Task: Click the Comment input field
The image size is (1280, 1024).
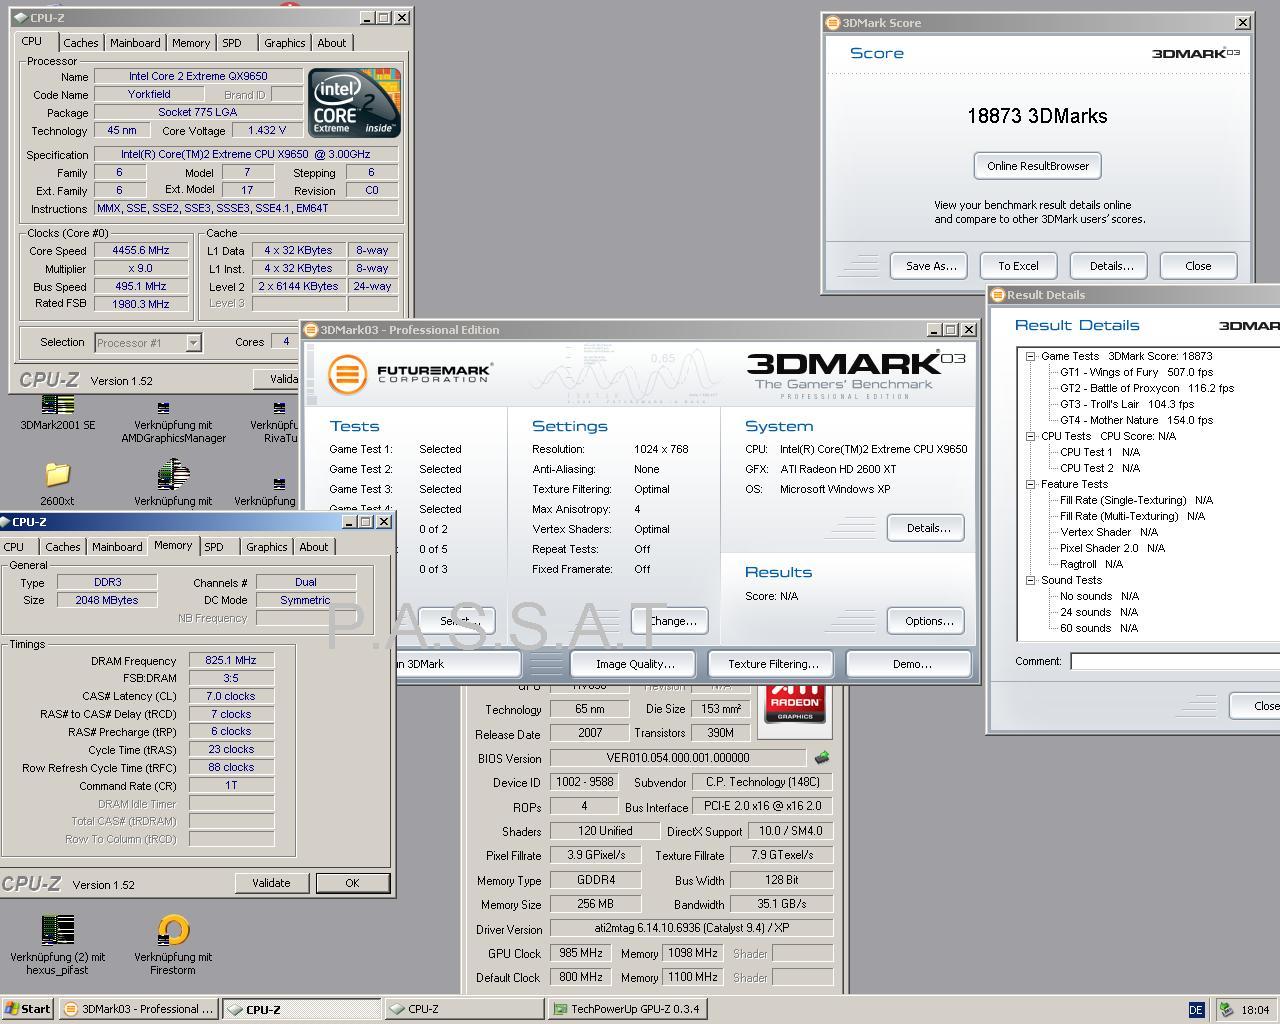Action: coord(1175,661)
